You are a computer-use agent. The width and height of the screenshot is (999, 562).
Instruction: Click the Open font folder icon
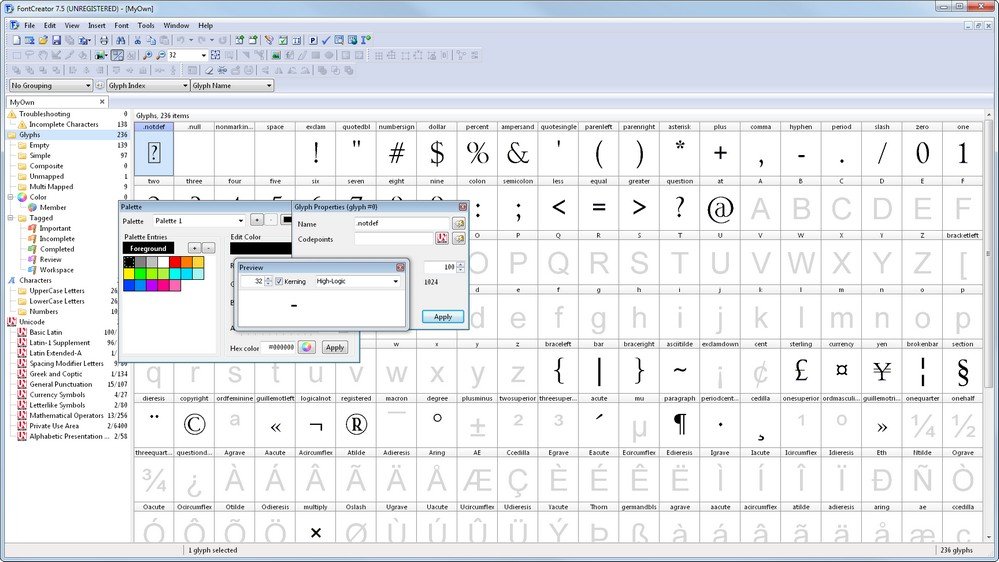point(43,40)
